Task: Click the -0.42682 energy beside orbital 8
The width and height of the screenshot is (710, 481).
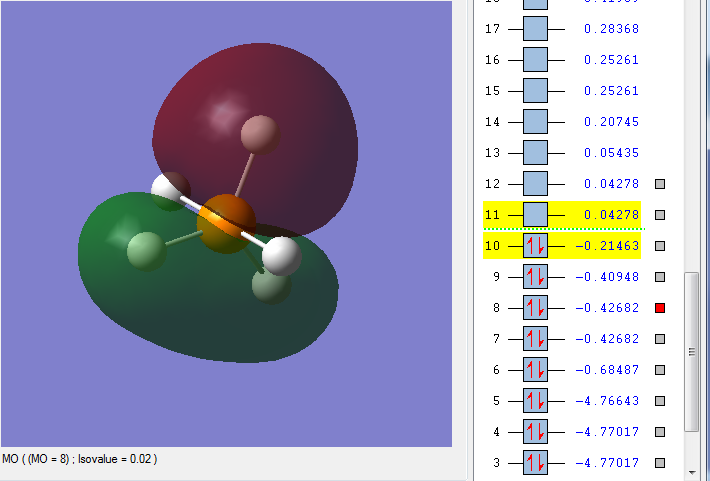Action: (607, 308)
